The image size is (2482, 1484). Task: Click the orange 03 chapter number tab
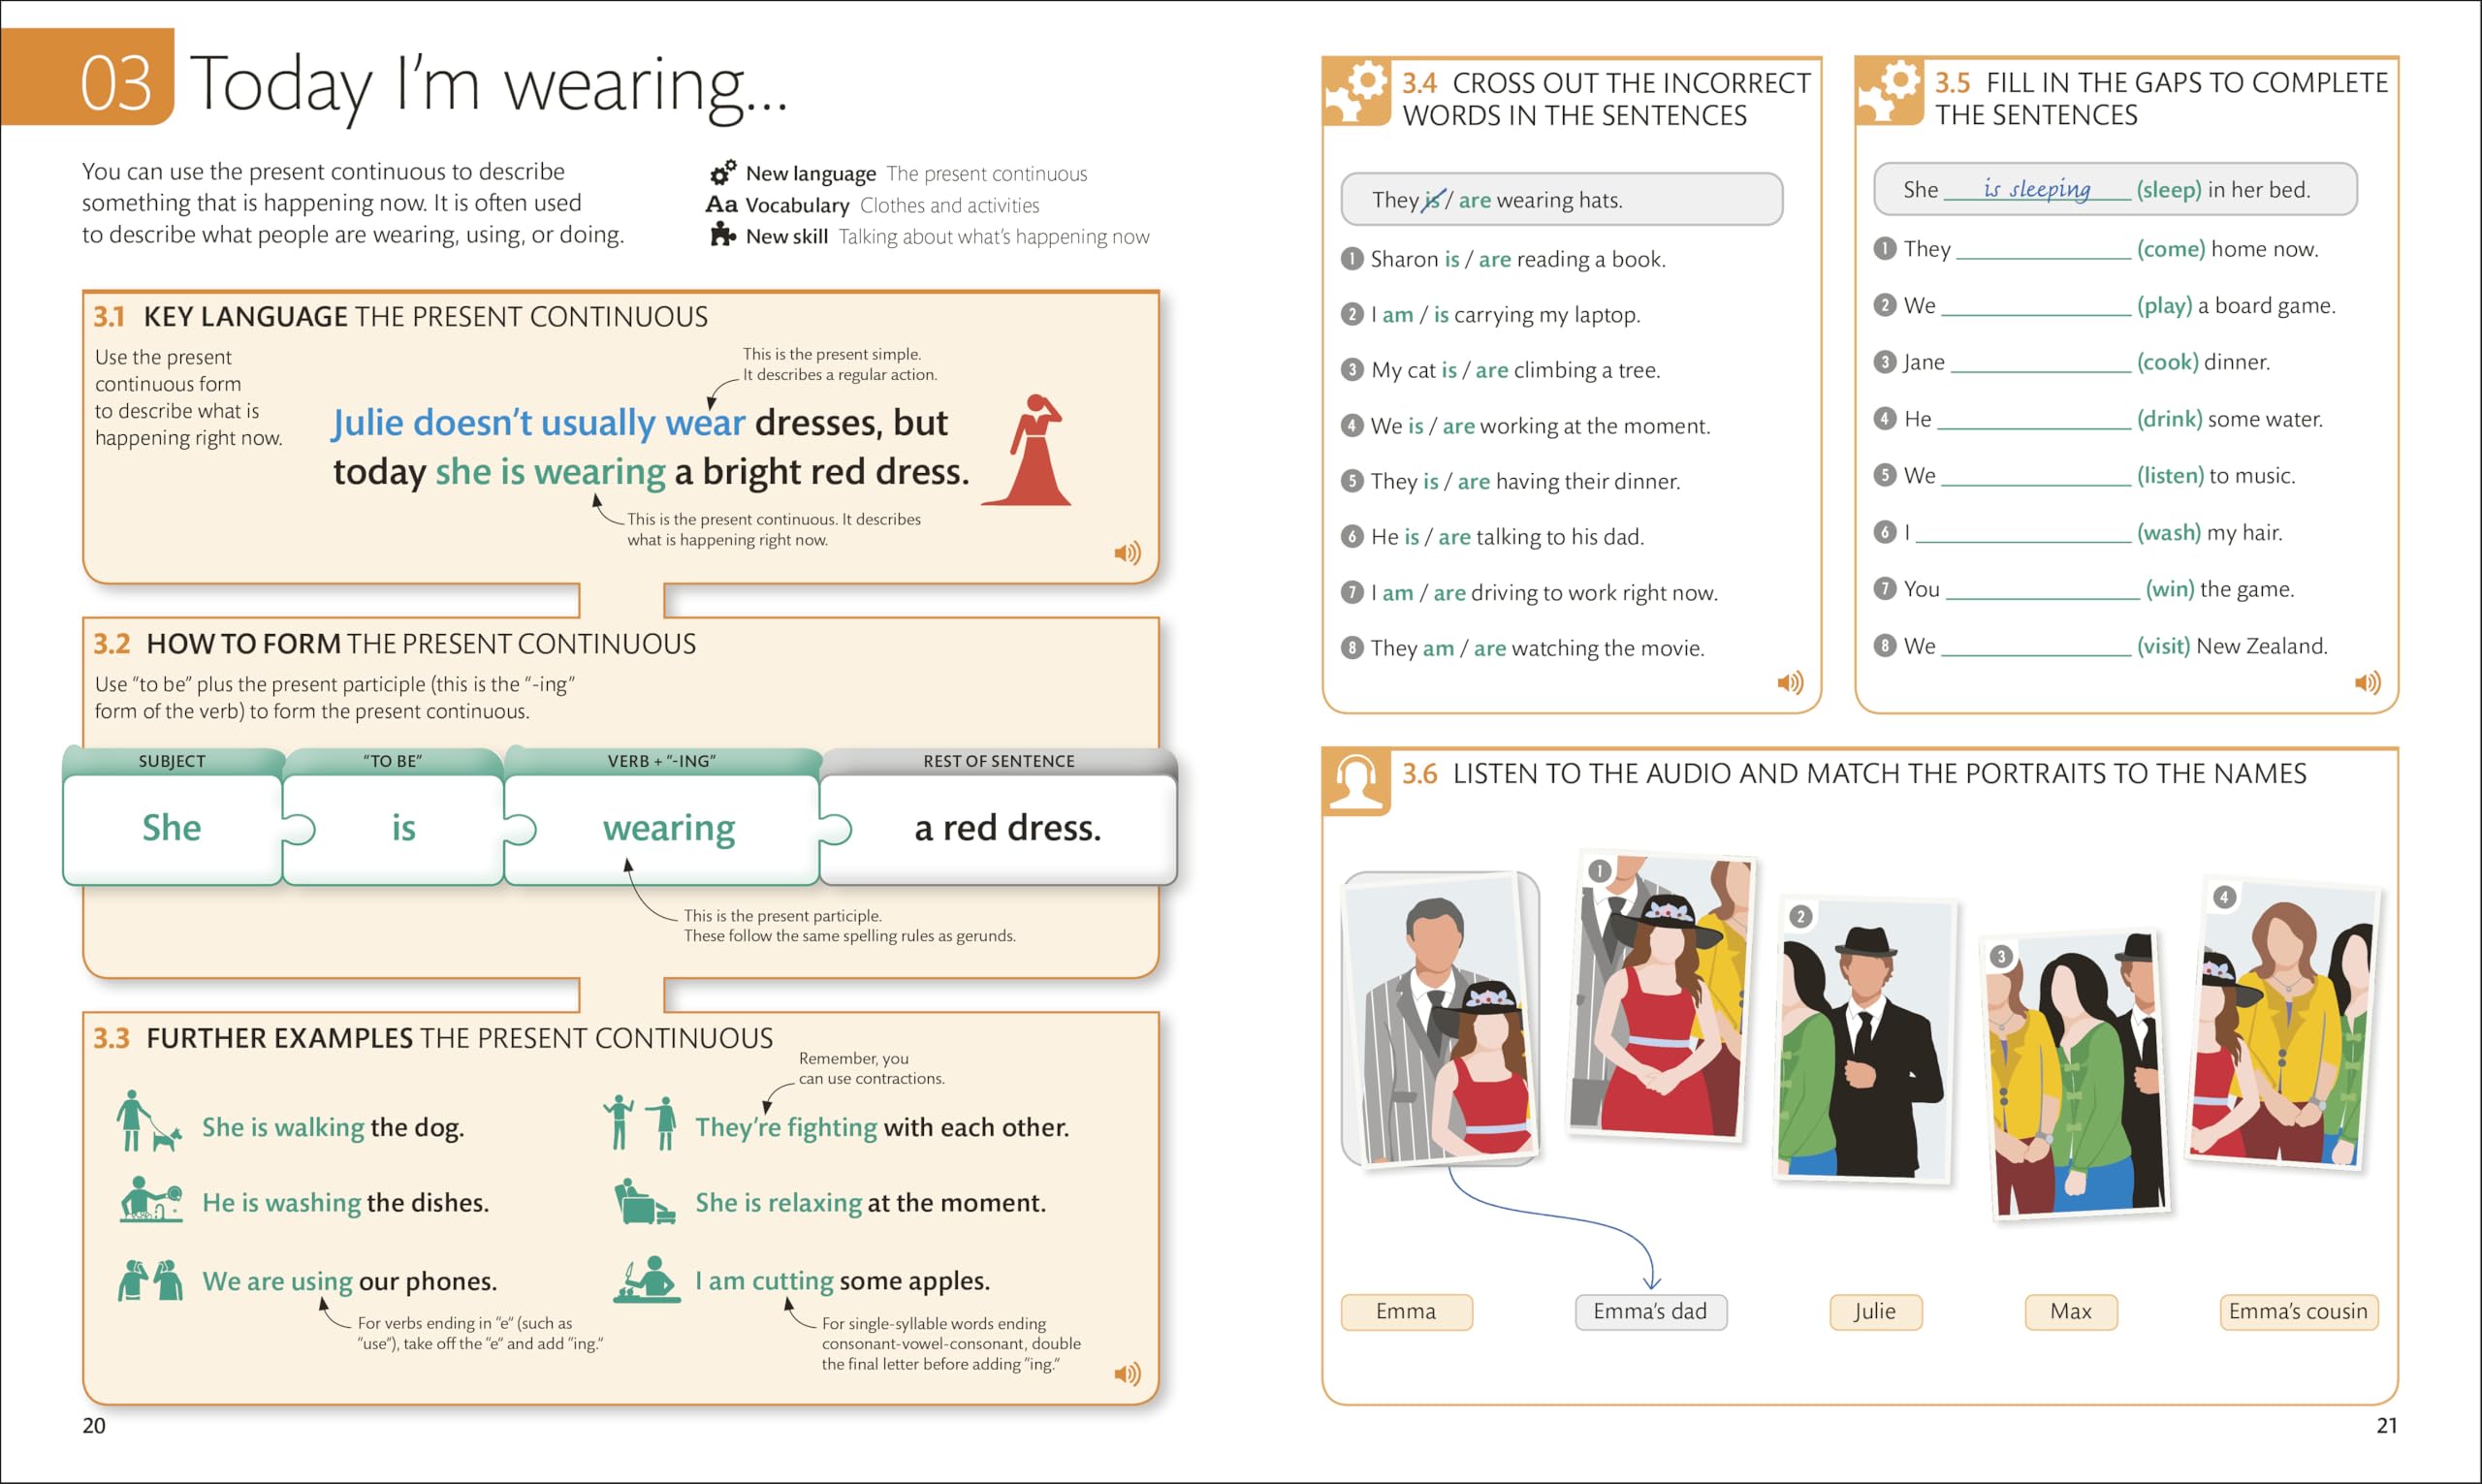(115, 82)
